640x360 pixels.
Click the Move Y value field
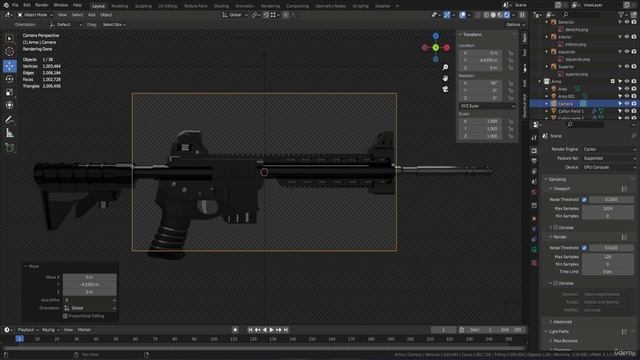tap(89, 284)
